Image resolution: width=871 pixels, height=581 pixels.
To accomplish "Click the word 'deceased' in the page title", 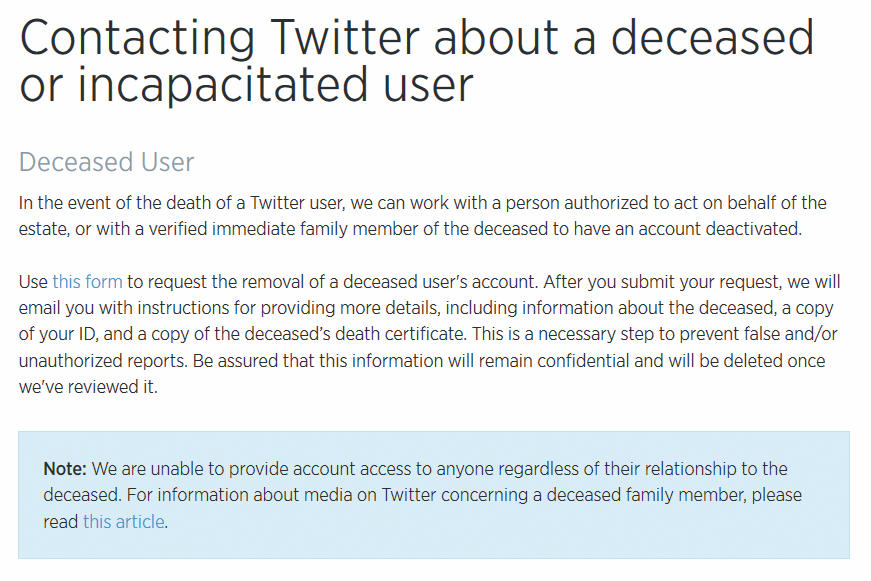I will (x=713, y=37).
